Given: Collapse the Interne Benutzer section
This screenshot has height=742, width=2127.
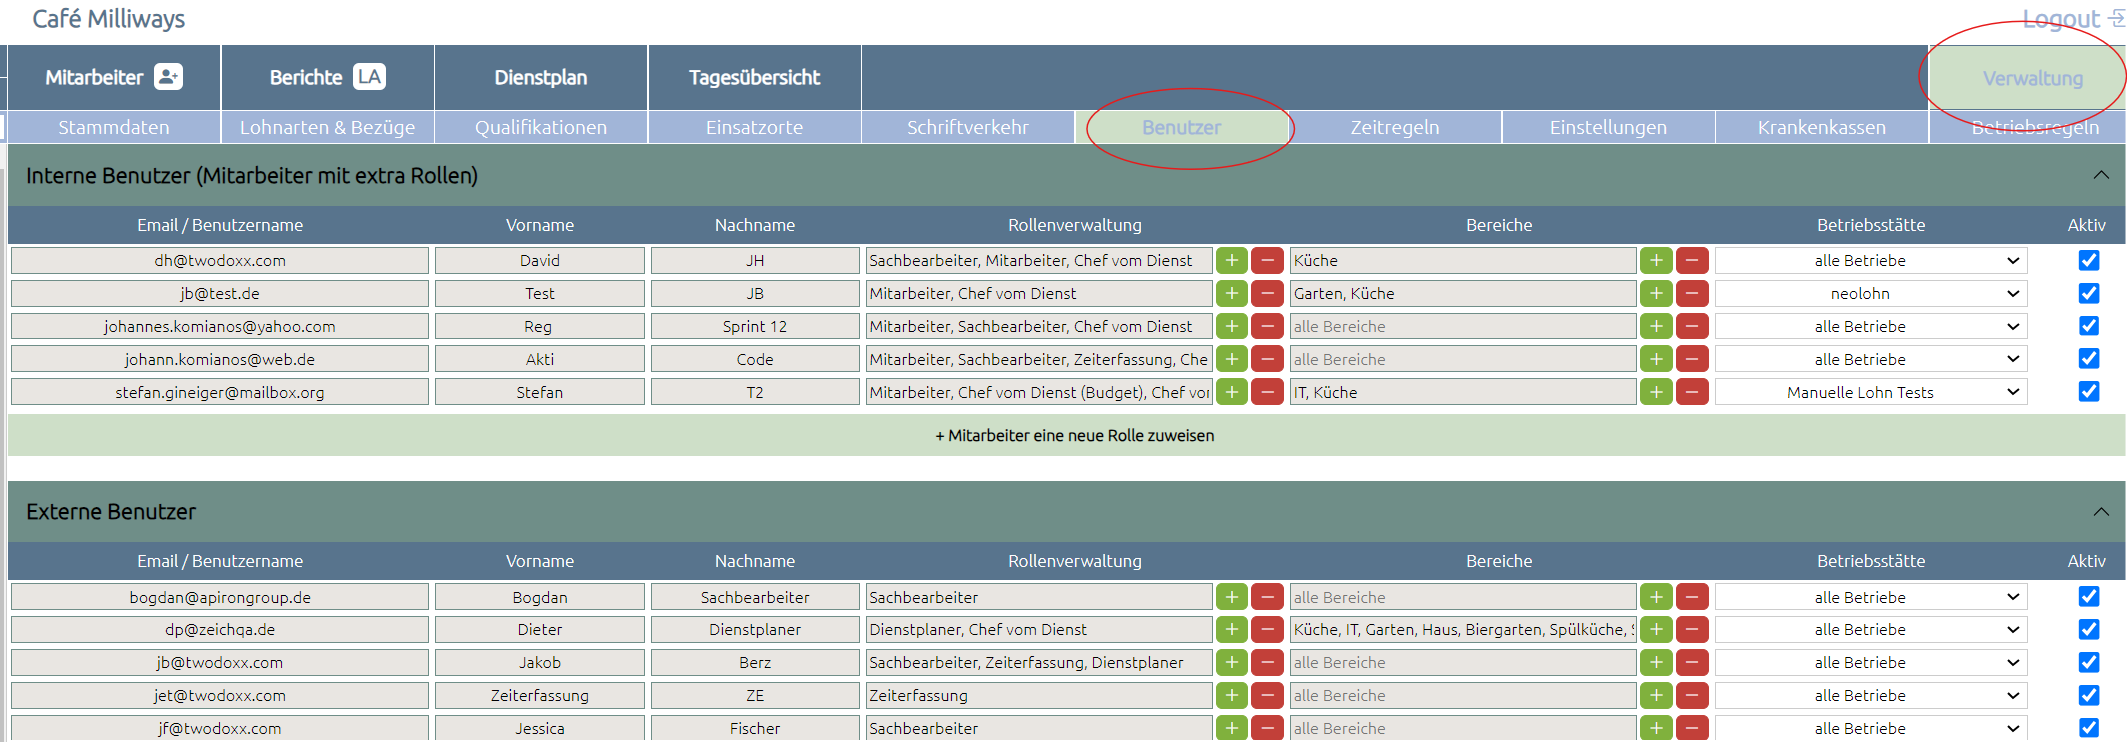Looking at the screenshot, I should (x=2101, y=175).
